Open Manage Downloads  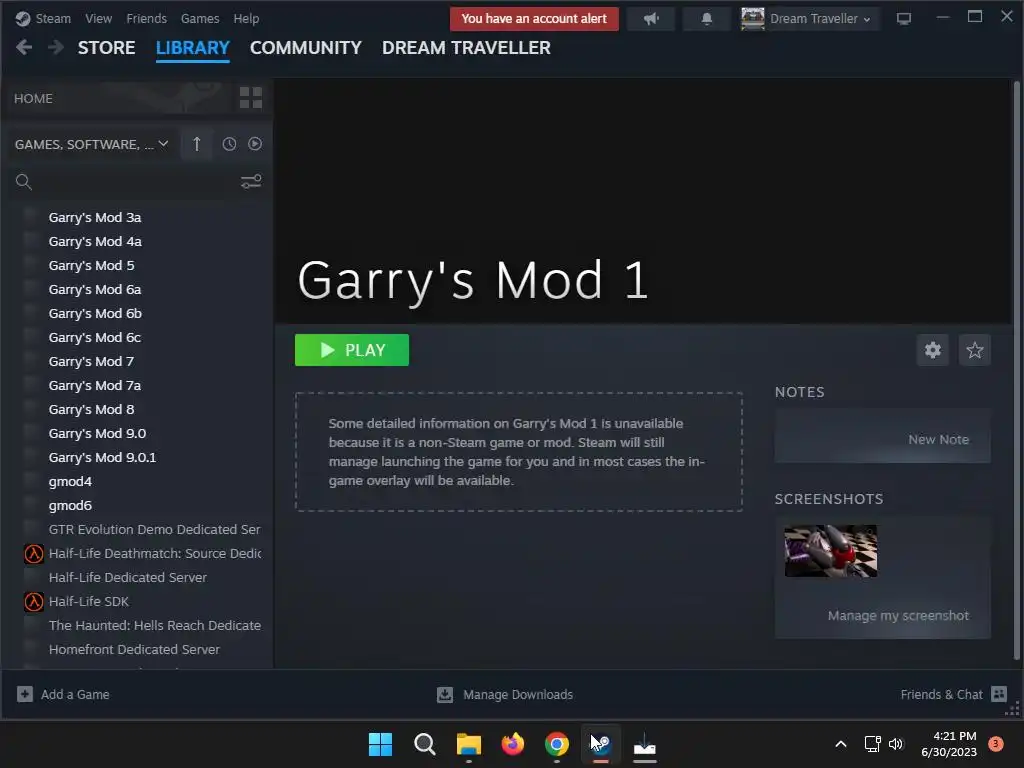[x=505, y=695]
